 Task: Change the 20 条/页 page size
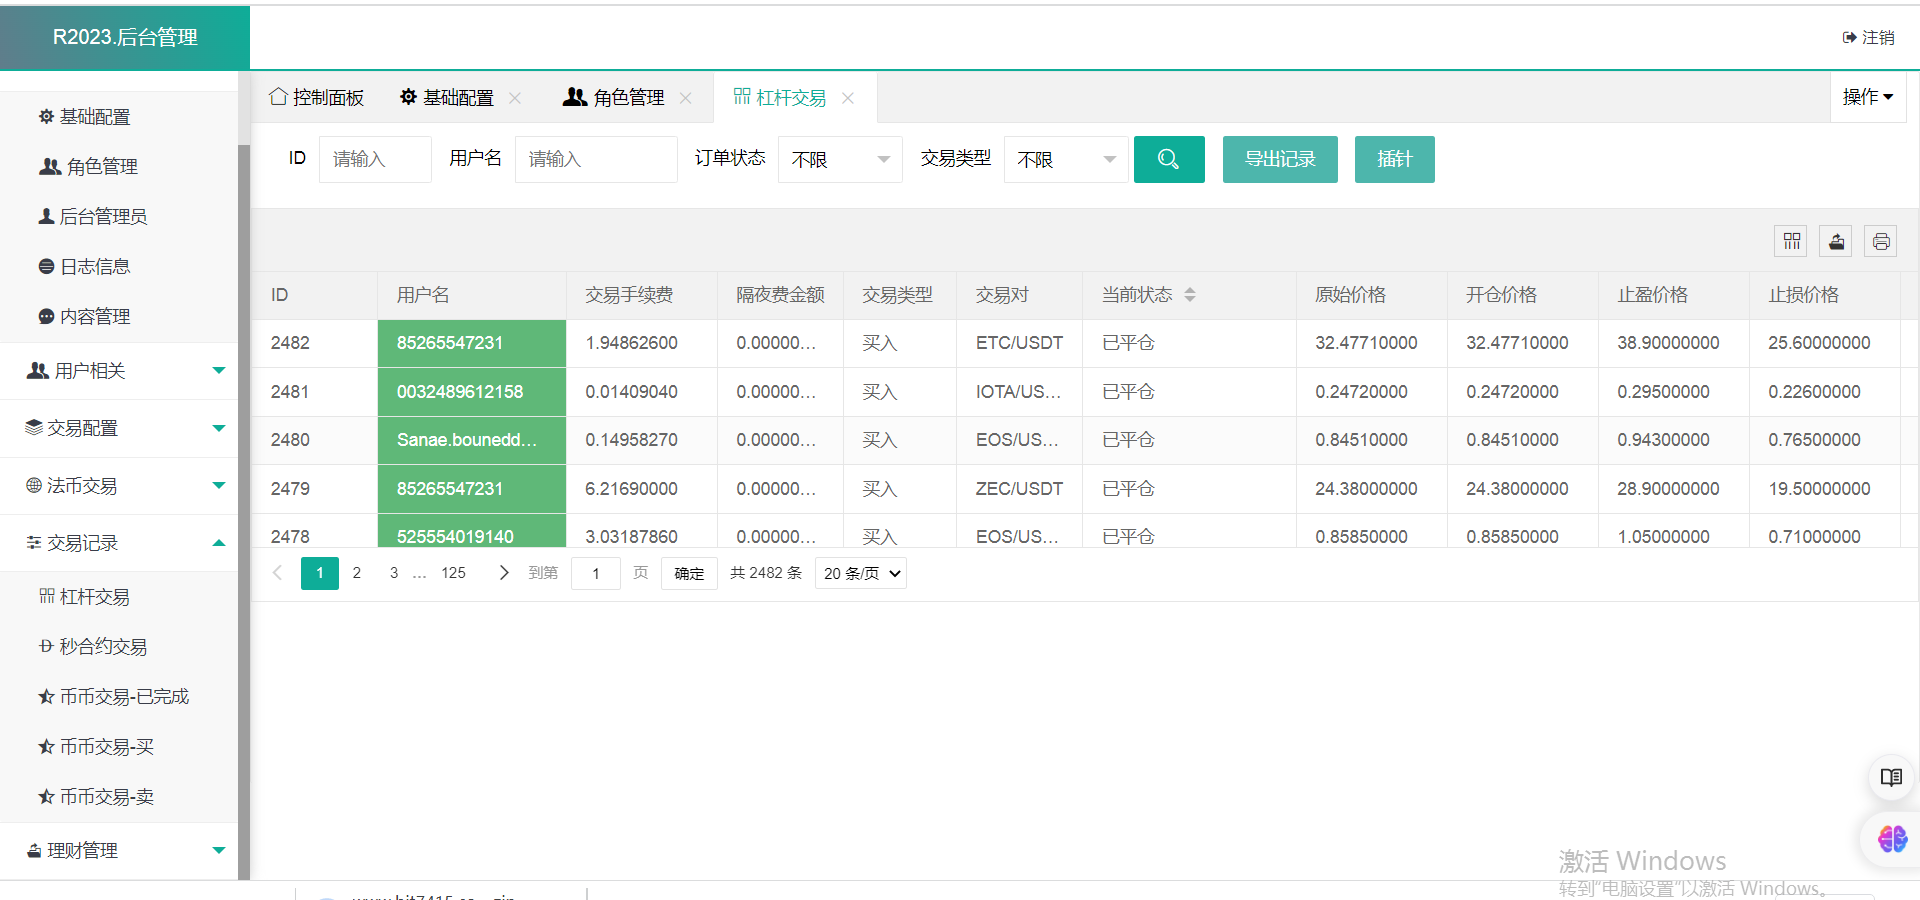pyautogui.click(x=861, y=573)
